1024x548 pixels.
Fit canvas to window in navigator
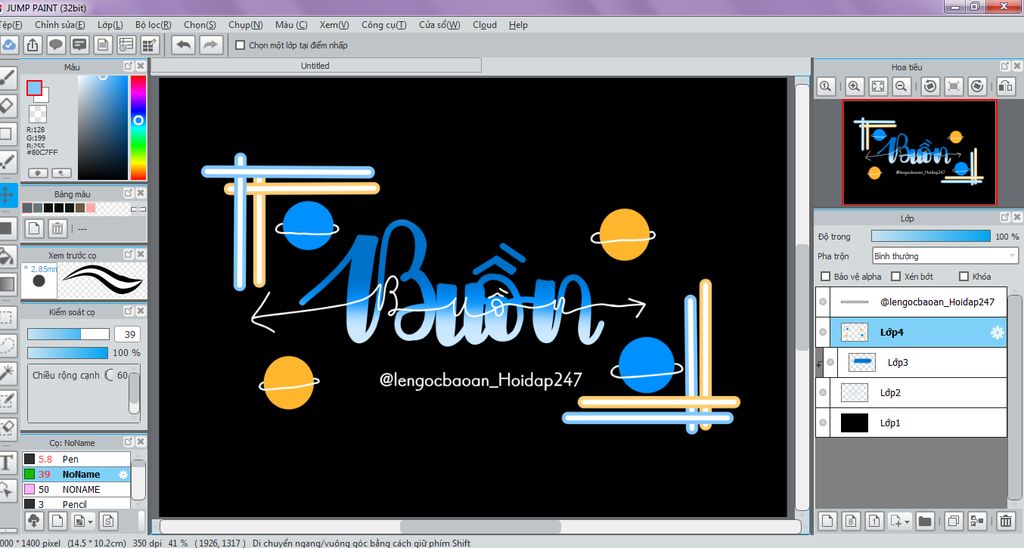point(878,86)
